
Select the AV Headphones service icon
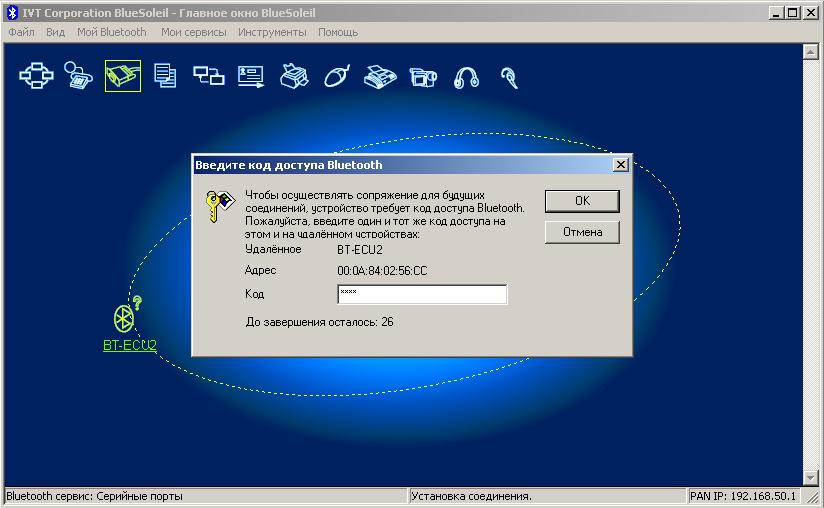pos(466,76)
